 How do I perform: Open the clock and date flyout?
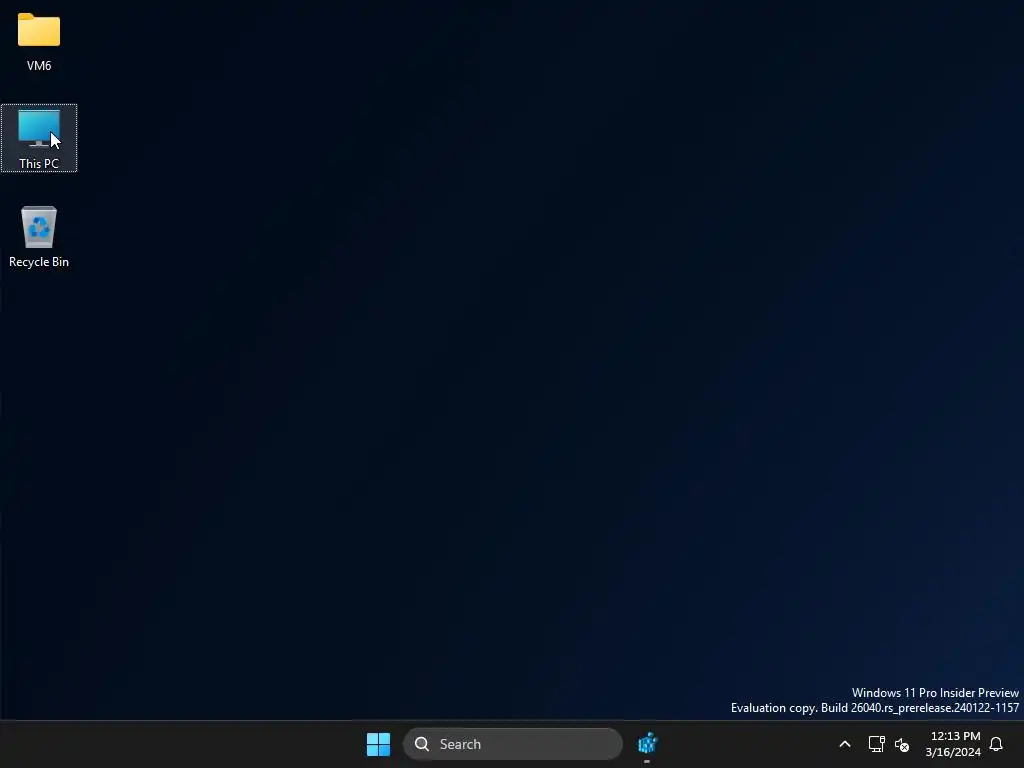(953, 744)
